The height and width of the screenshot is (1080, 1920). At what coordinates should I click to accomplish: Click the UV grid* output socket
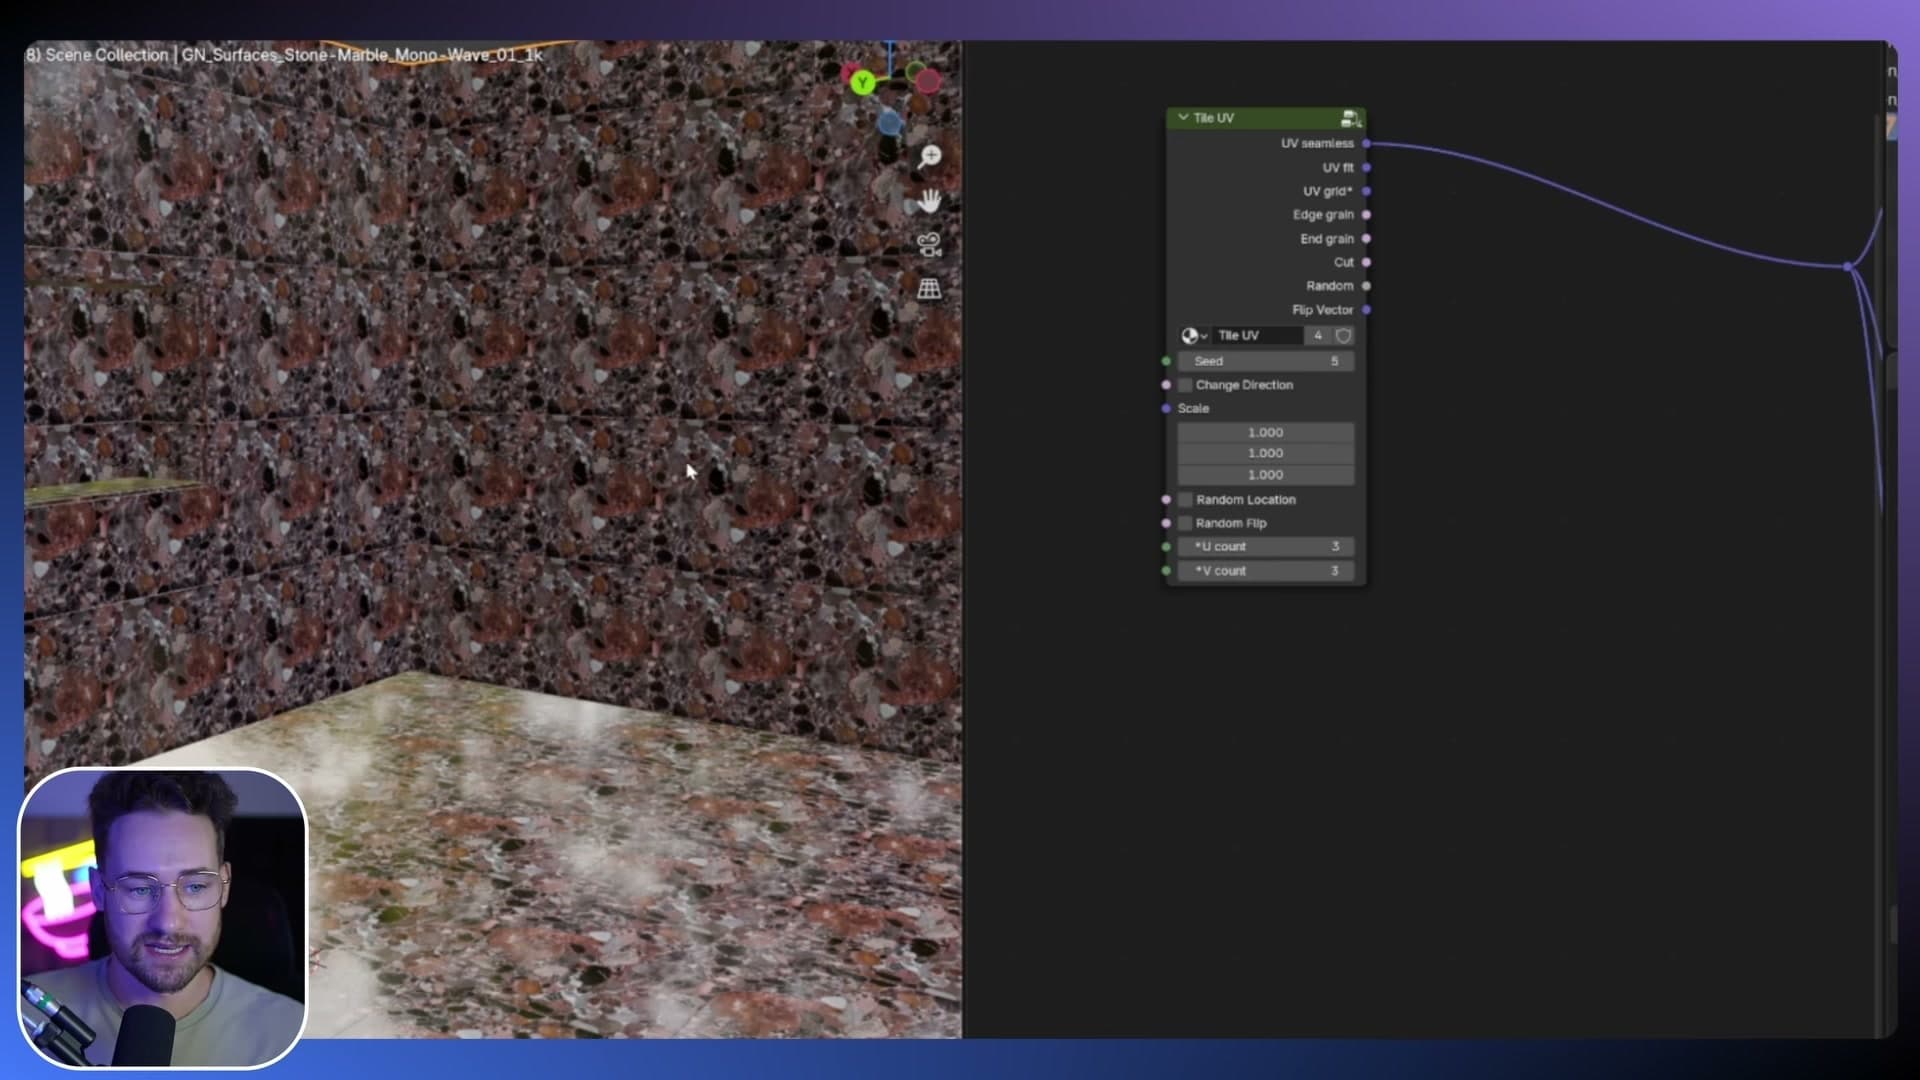1367,191
